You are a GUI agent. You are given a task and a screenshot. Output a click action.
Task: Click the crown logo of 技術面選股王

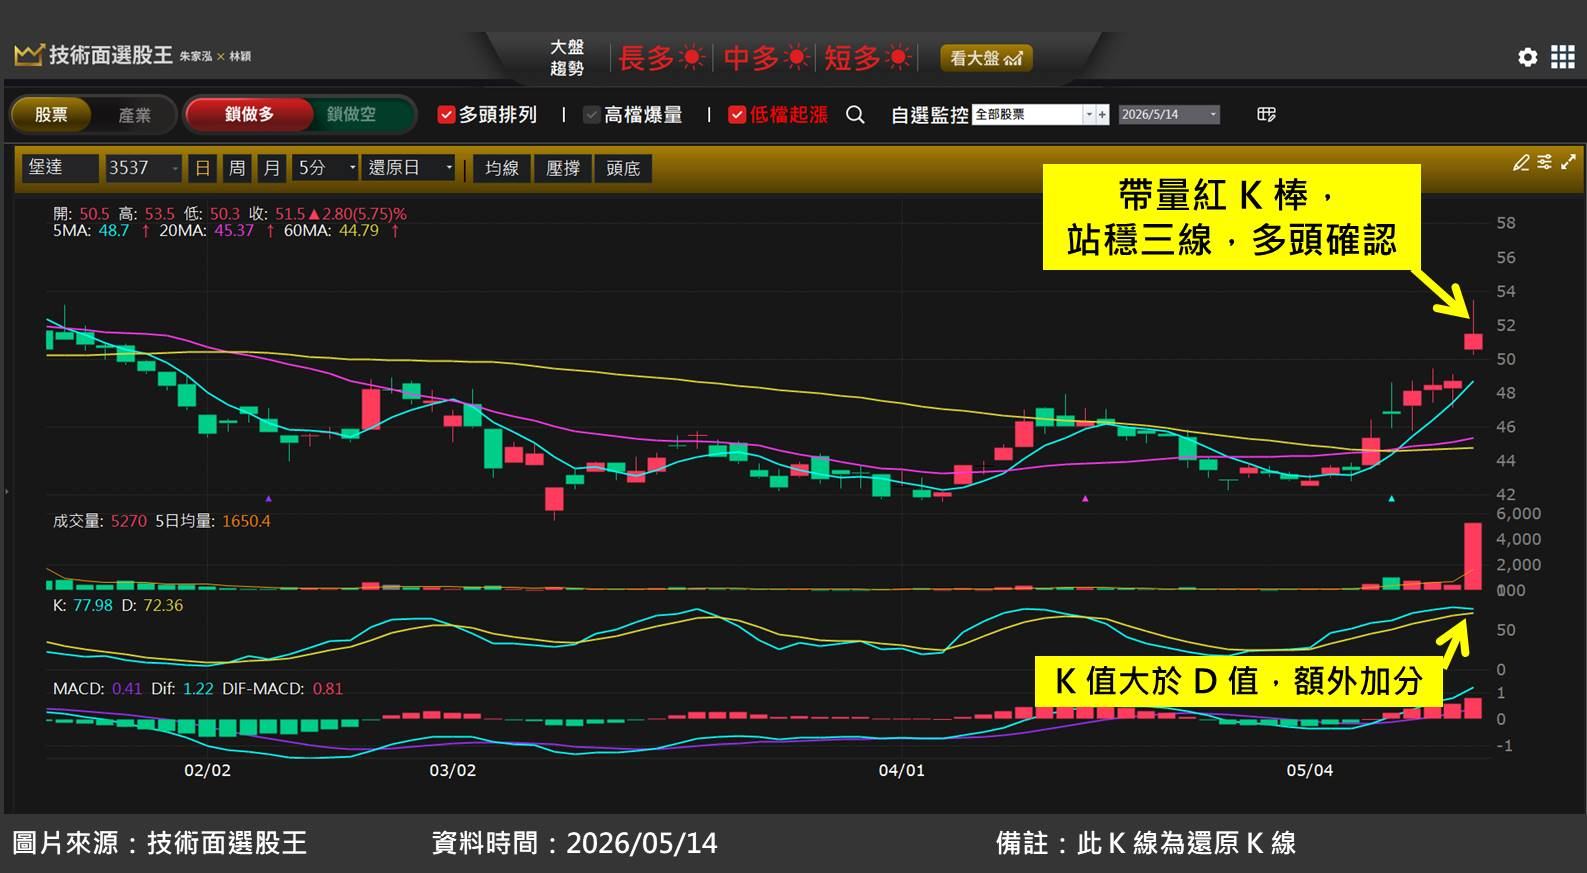pyautogui.click(x=28, y=54)
